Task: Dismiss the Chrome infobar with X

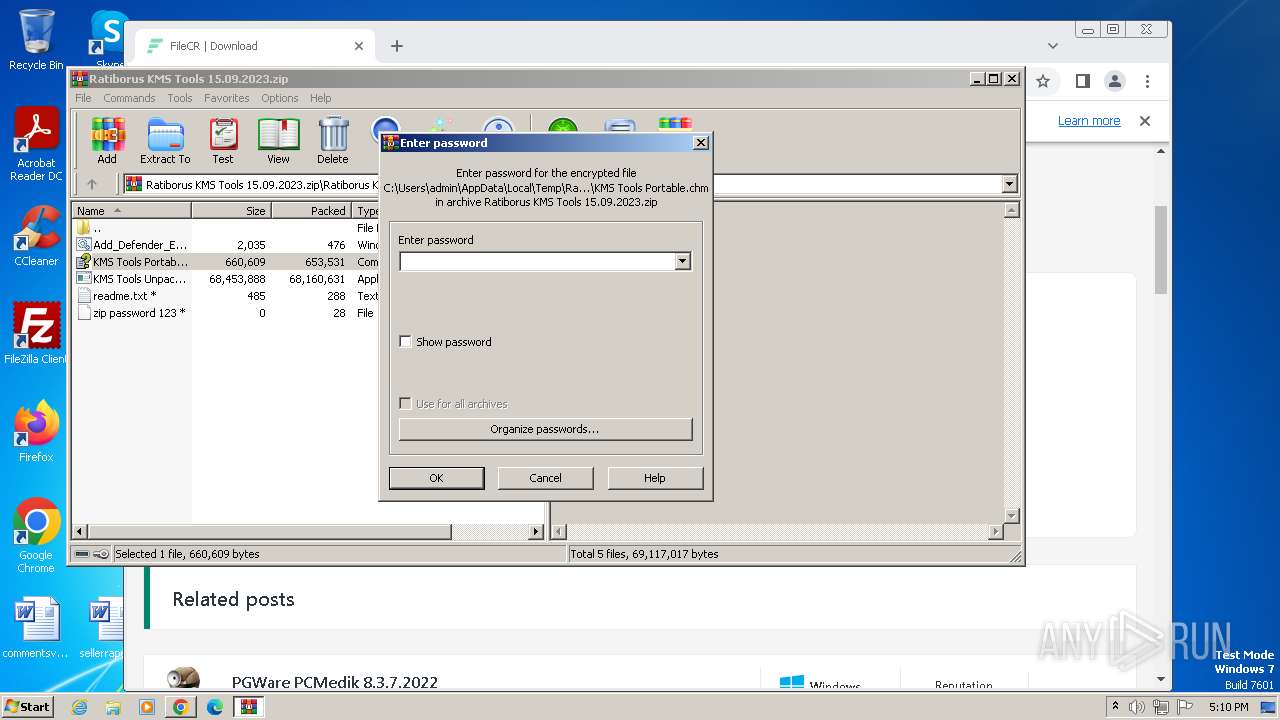Action: point(1145,121)
